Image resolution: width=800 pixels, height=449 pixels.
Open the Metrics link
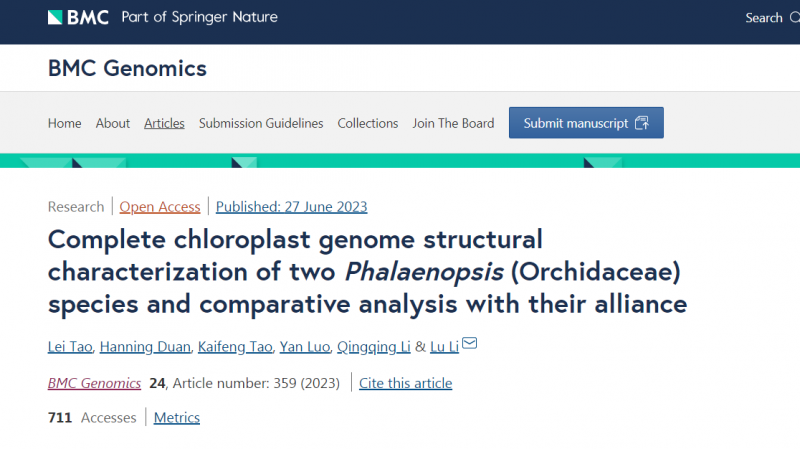[x=177, y=417]
